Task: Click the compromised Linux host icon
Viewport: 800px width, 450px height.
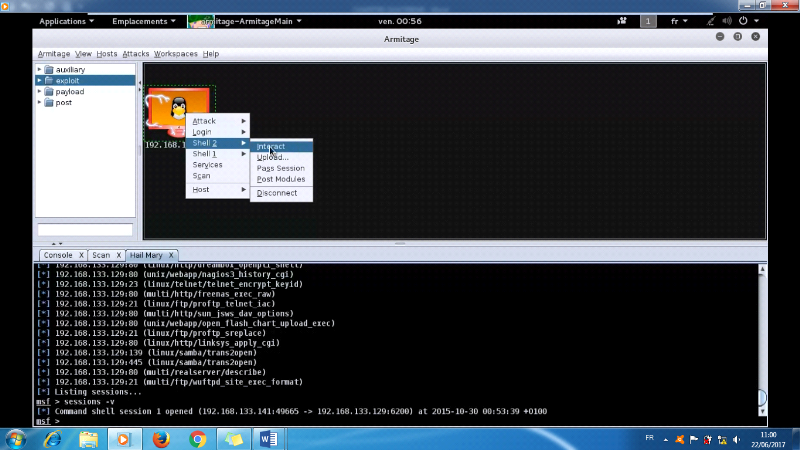Action: click(179, 107)
